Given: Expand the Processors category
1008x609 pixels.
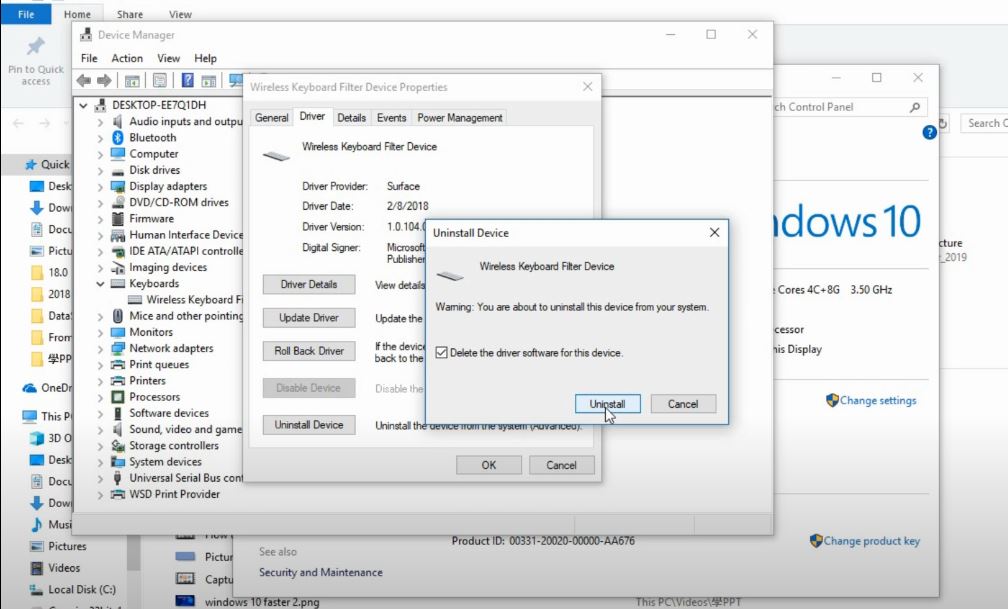Looking at the screenshot, I should coord(100,397).
